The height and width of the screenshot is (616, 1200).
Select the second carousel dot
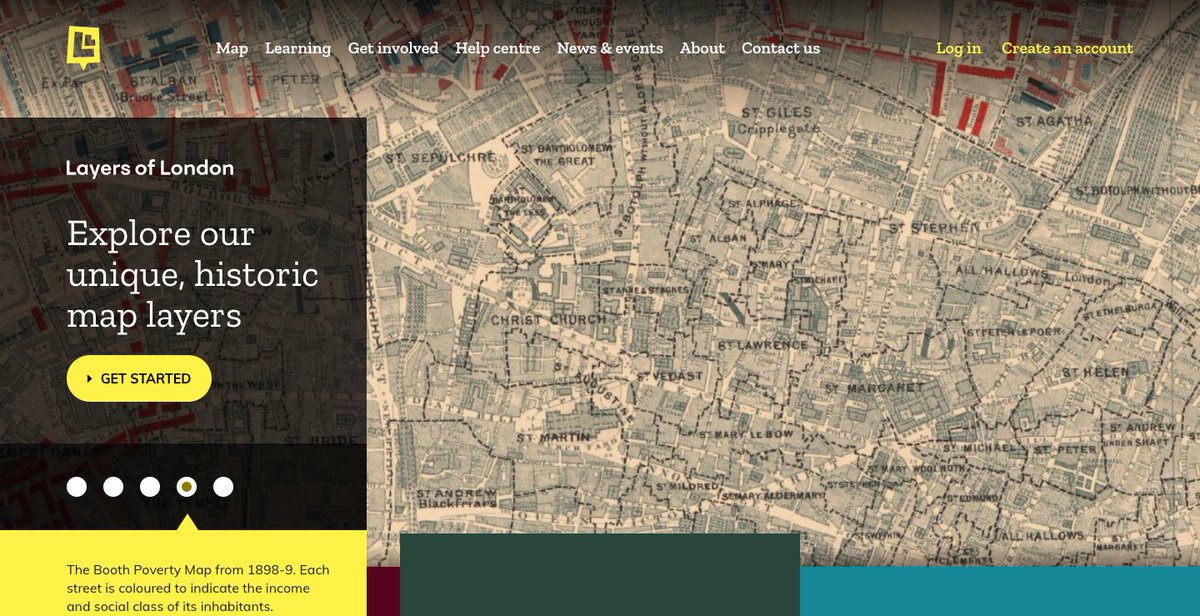pos(114,486)
